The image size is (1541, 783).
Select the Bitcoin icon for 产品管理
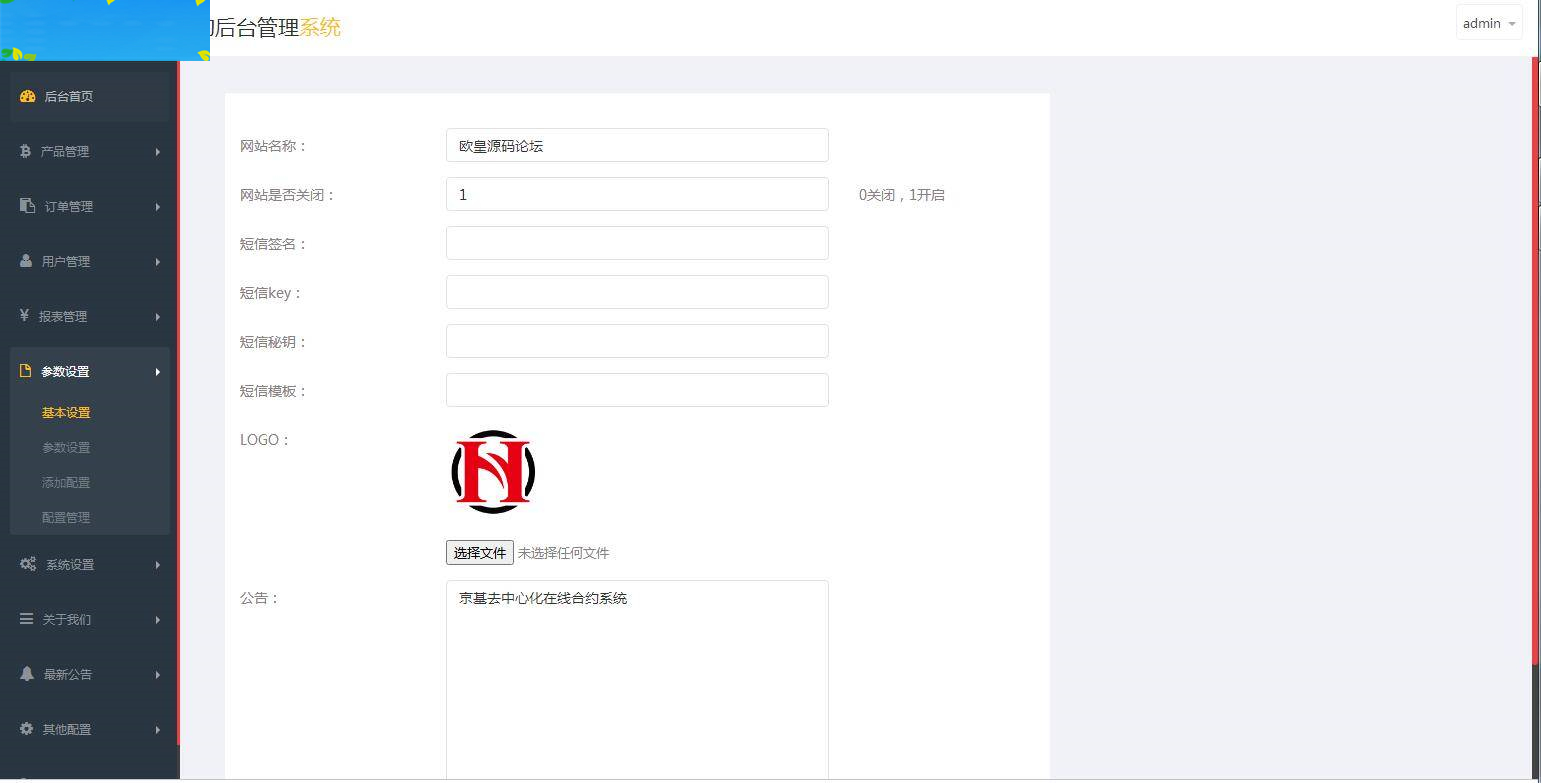[26, 151]
